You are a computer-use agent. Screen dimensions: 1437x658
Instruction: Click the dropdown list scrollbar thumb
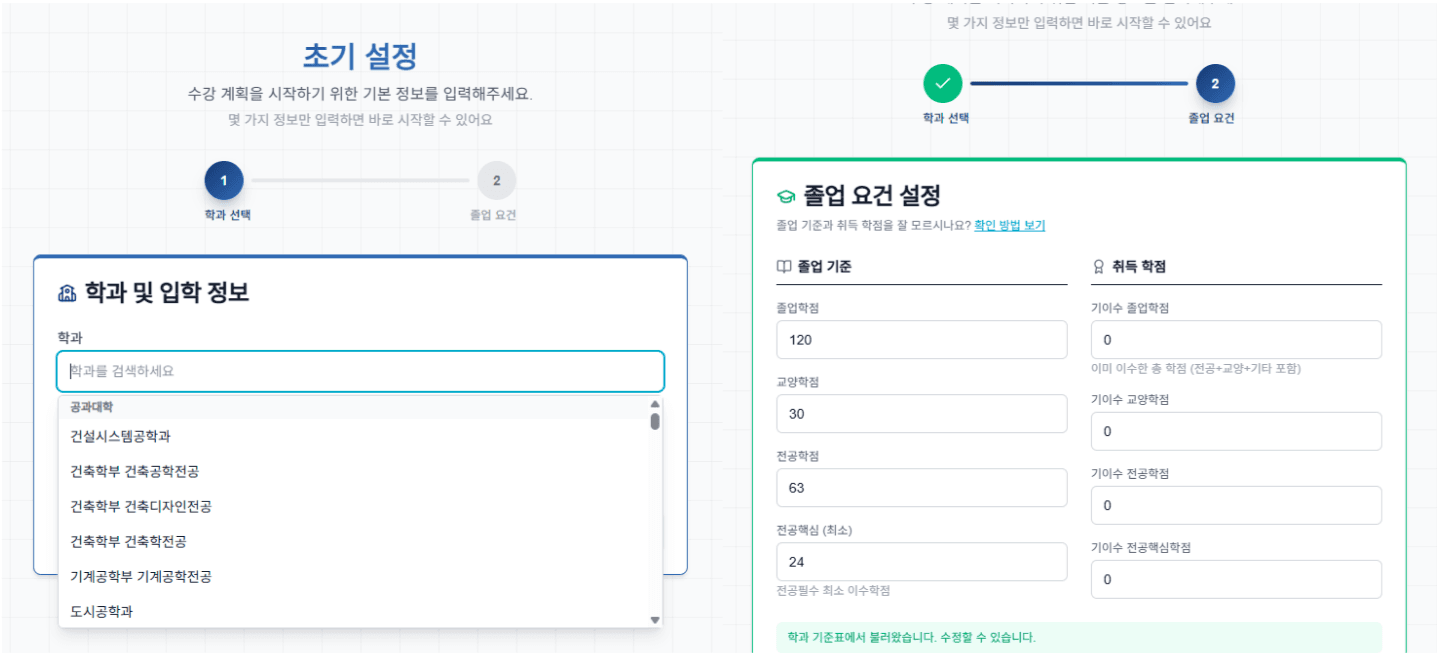[655, 421]
